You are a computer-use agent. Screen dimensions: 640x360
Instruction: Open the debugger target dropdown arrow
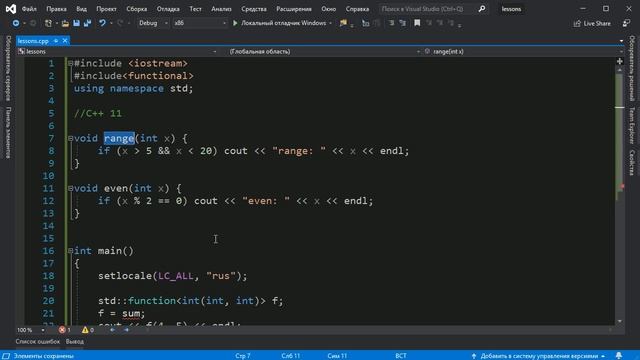(330, 23)
